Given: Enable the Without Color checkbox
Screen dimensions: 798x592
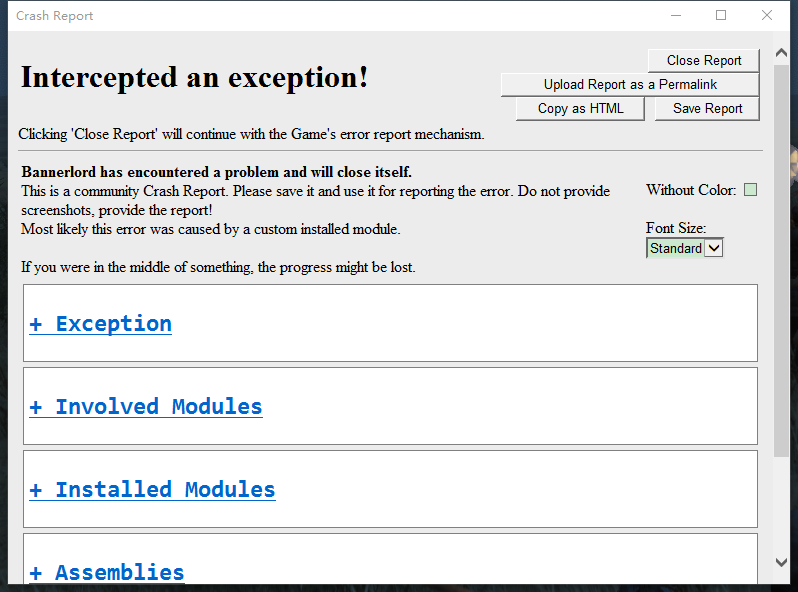Looking at the screenshot, I should (750, 190).
